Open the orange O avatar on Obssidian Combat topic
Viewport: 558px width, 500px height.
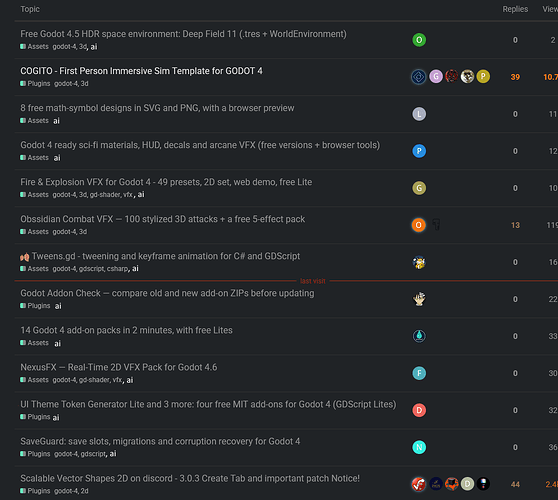tap(418, 225)
